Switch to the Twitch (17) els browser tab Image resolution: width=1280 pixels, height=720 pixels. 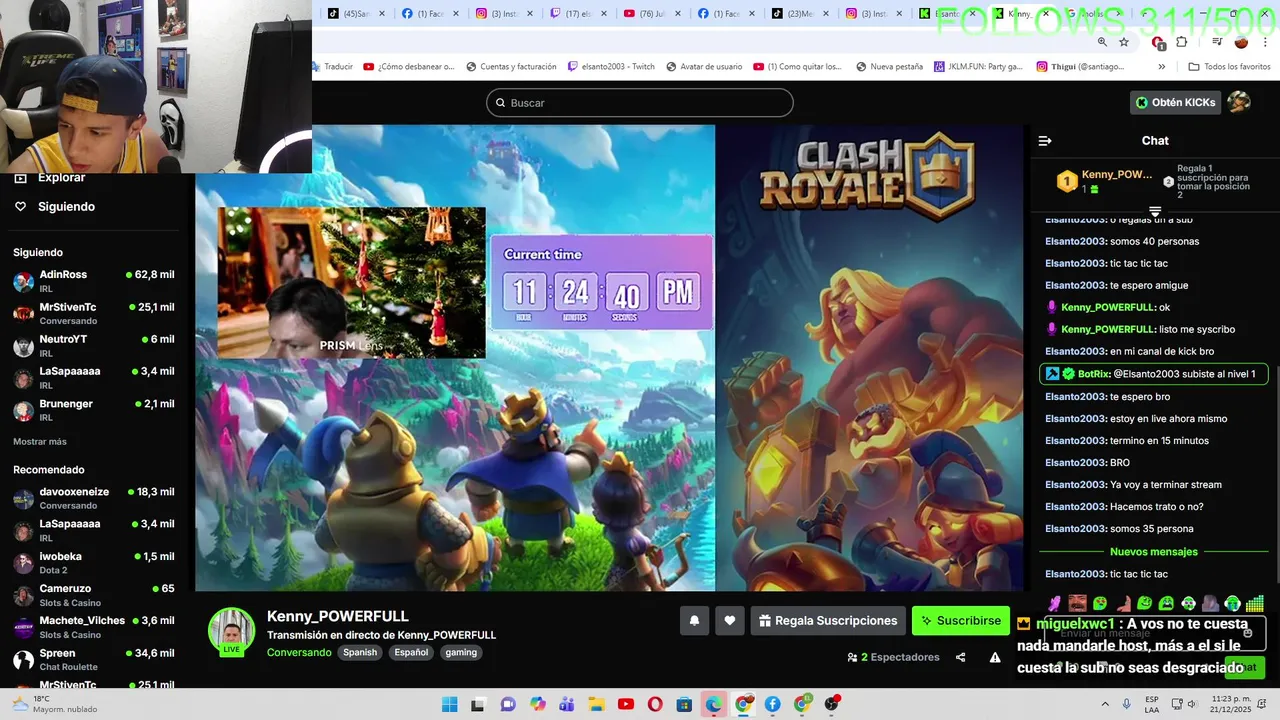tap(578, 13)
